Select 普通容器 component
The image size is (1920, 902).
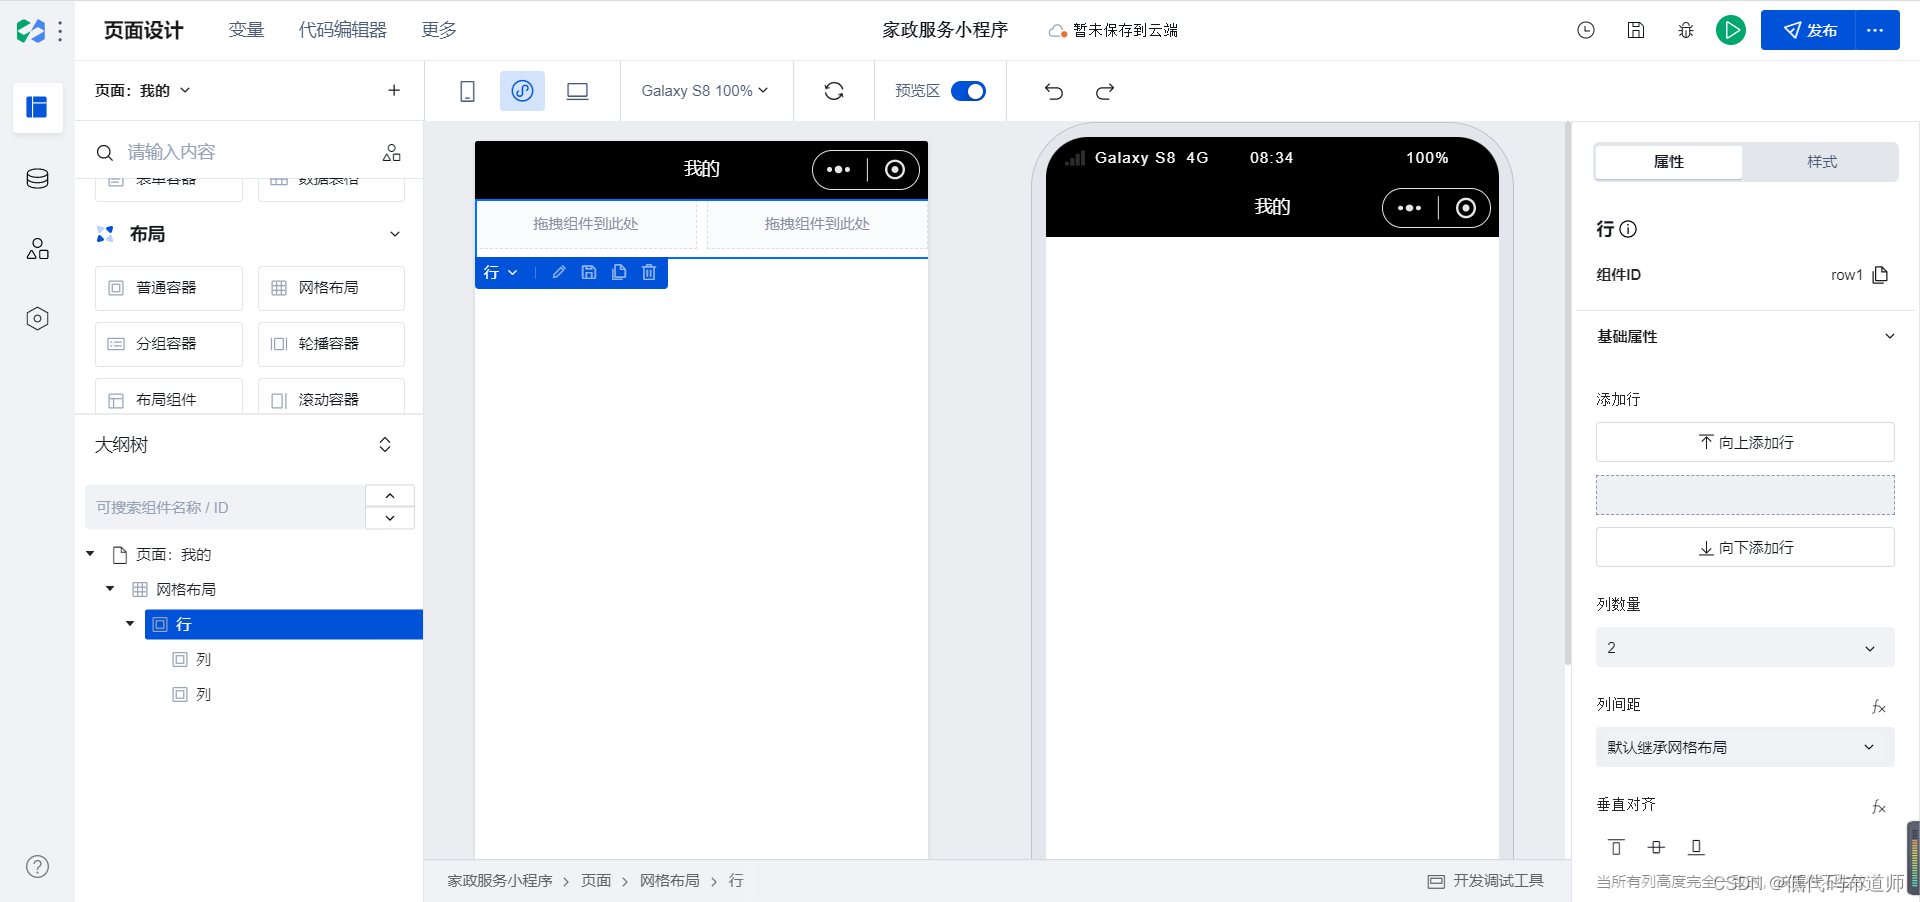pyautogui.click(x=169, y=288)
